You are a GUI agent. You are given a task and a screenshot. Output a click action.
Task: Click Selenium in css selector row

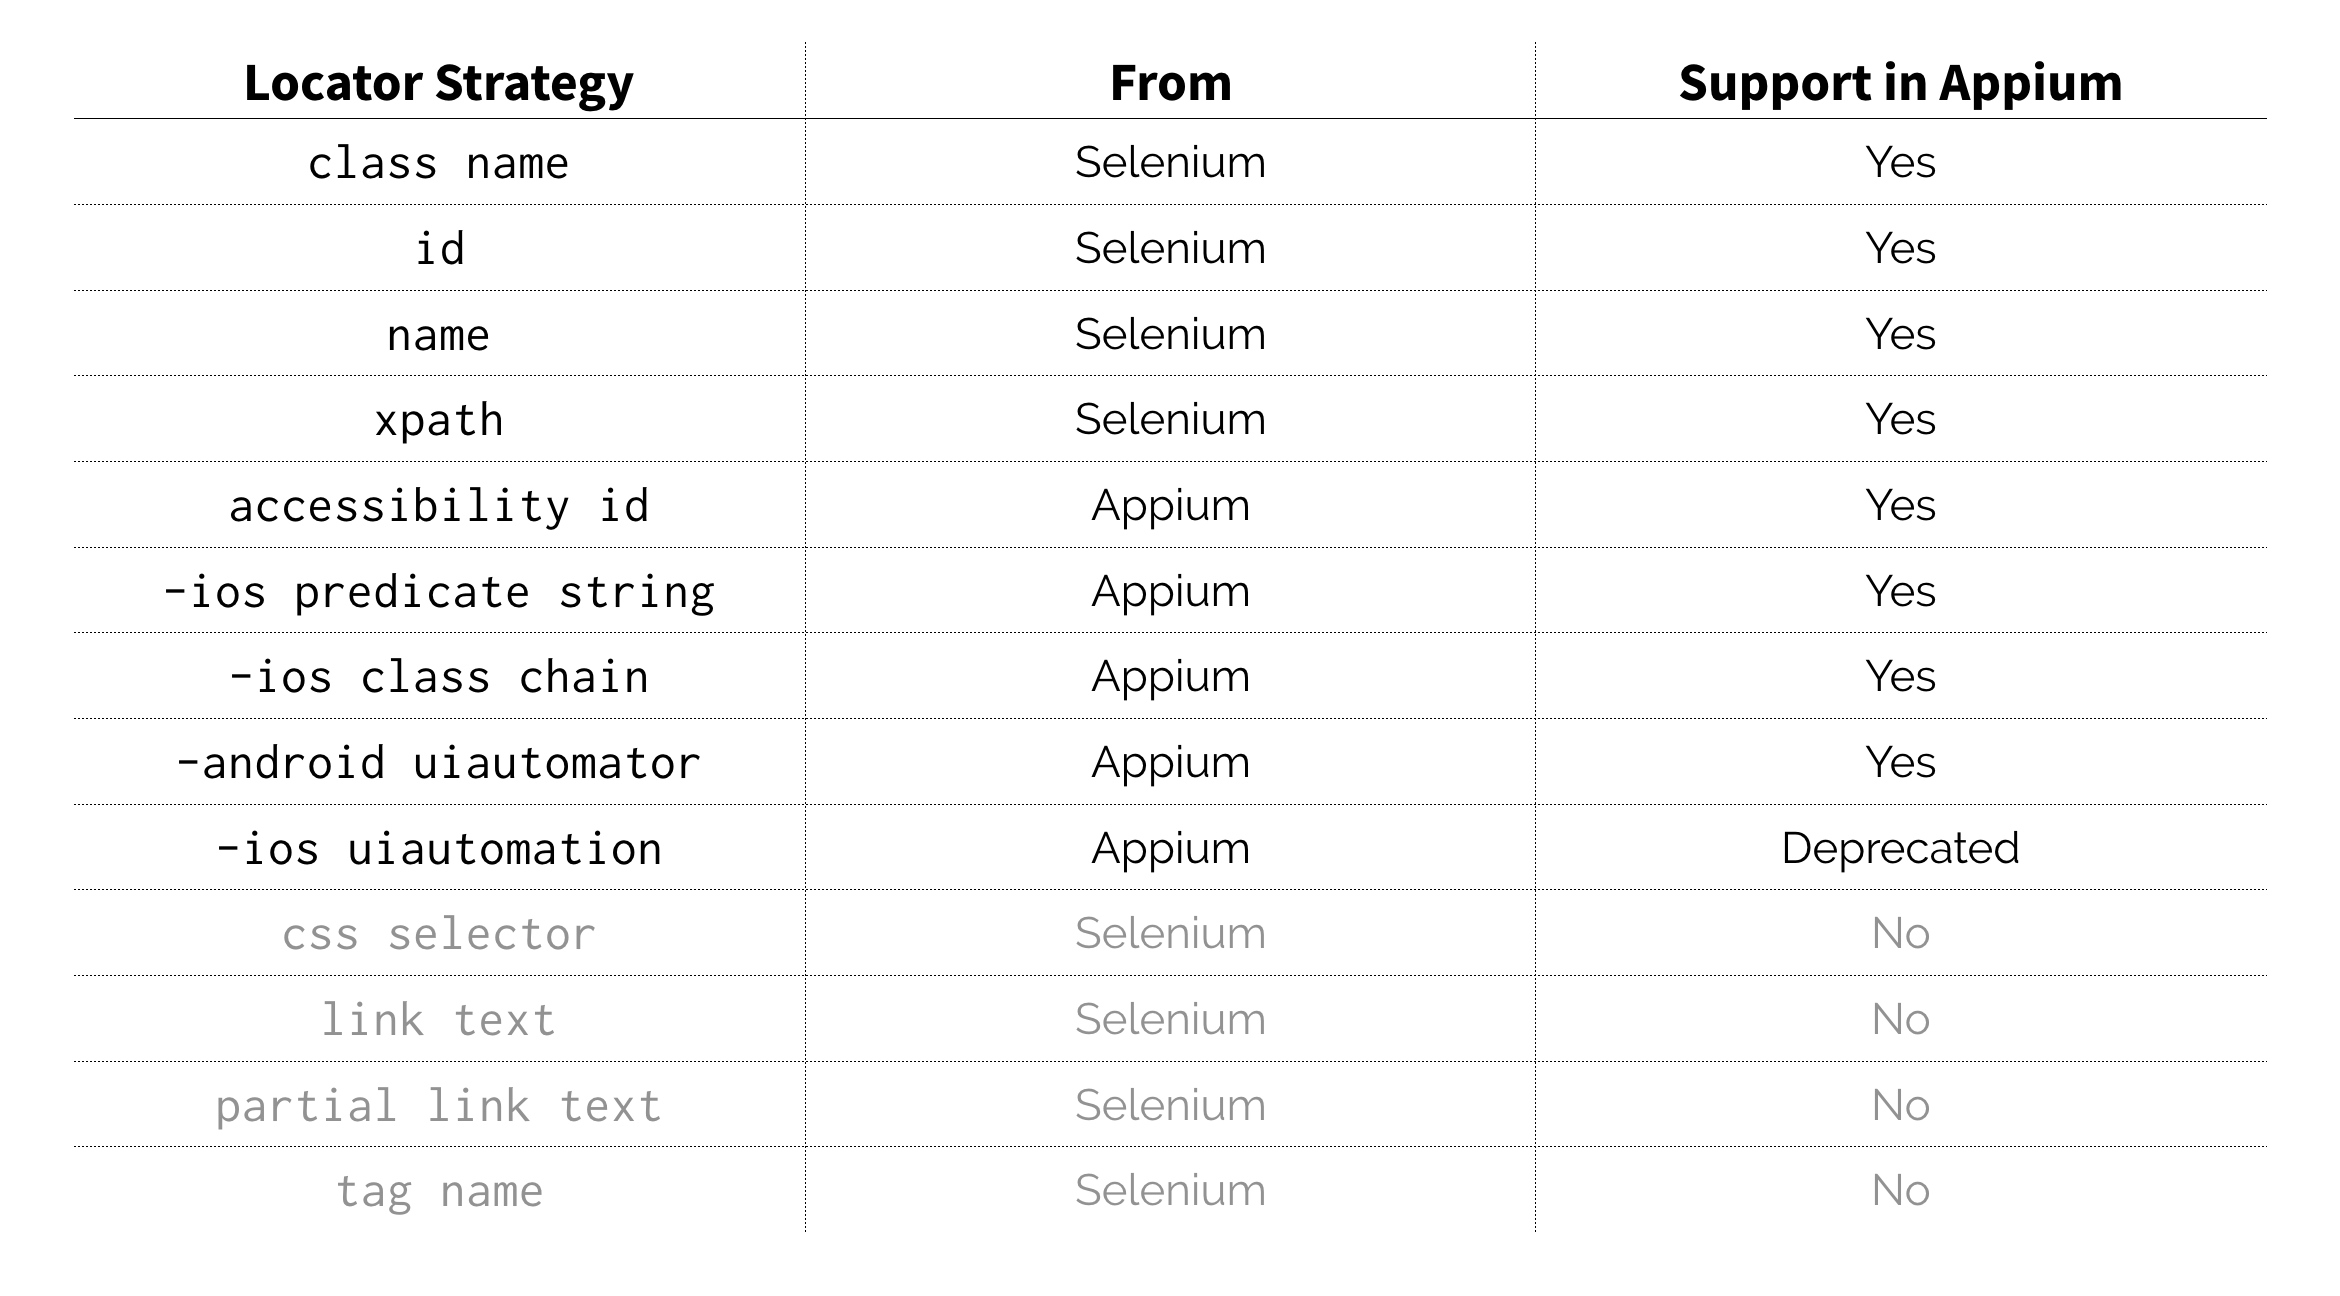coord(1170,934)
